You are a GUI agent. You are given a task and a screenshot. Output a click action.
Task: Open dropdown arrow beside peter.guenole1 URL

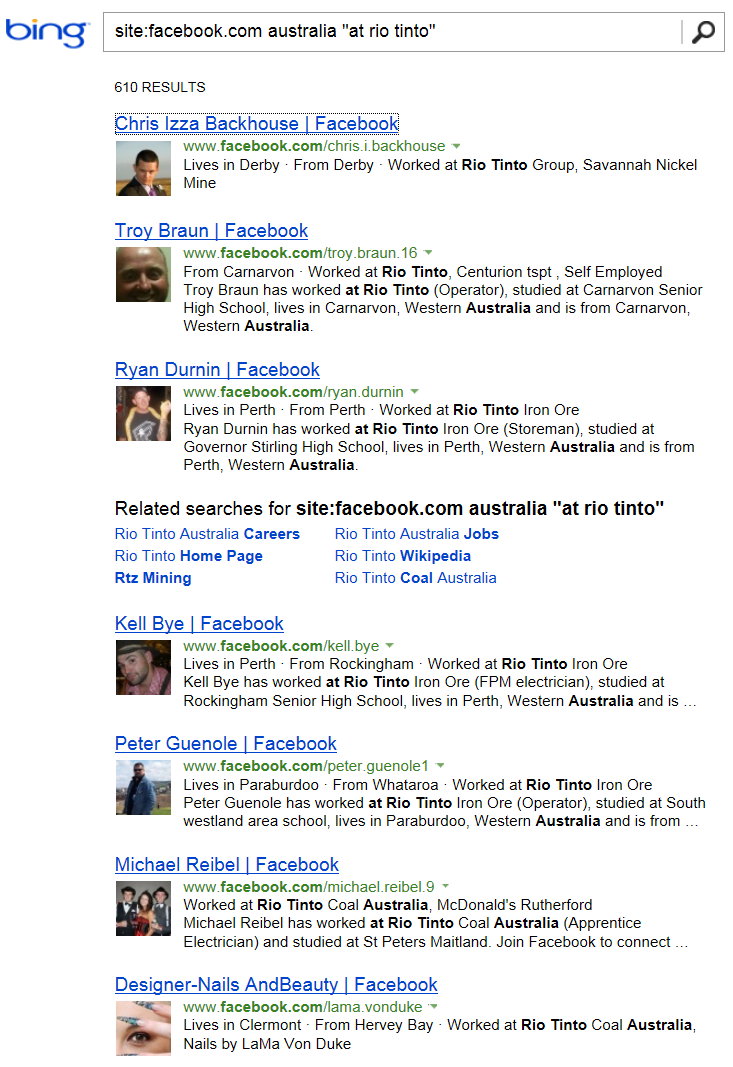tap(440, 766)
